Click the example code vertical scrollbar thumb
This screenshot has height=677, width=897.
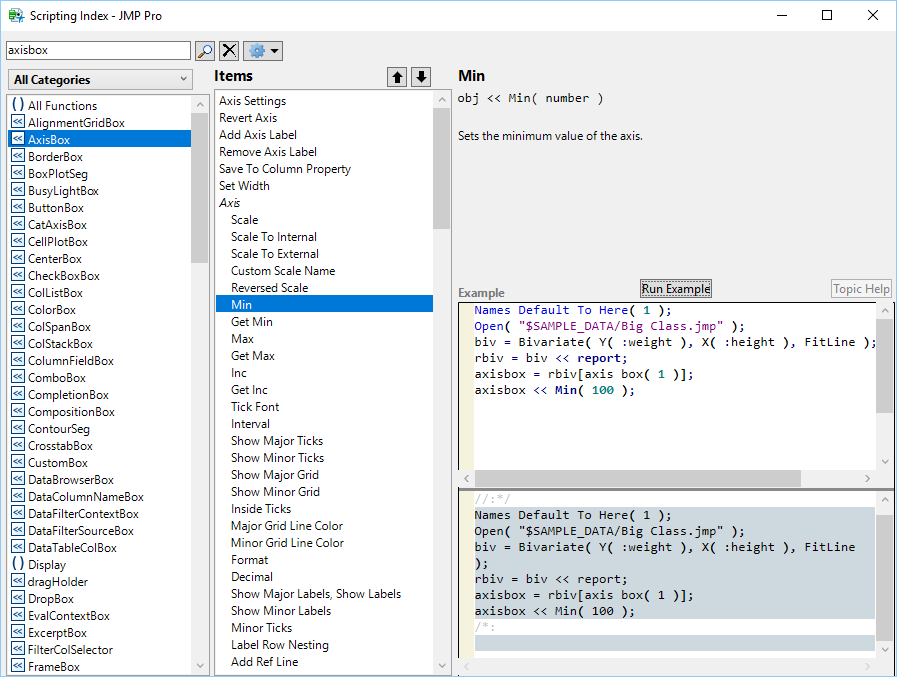[x=884, y=366]
